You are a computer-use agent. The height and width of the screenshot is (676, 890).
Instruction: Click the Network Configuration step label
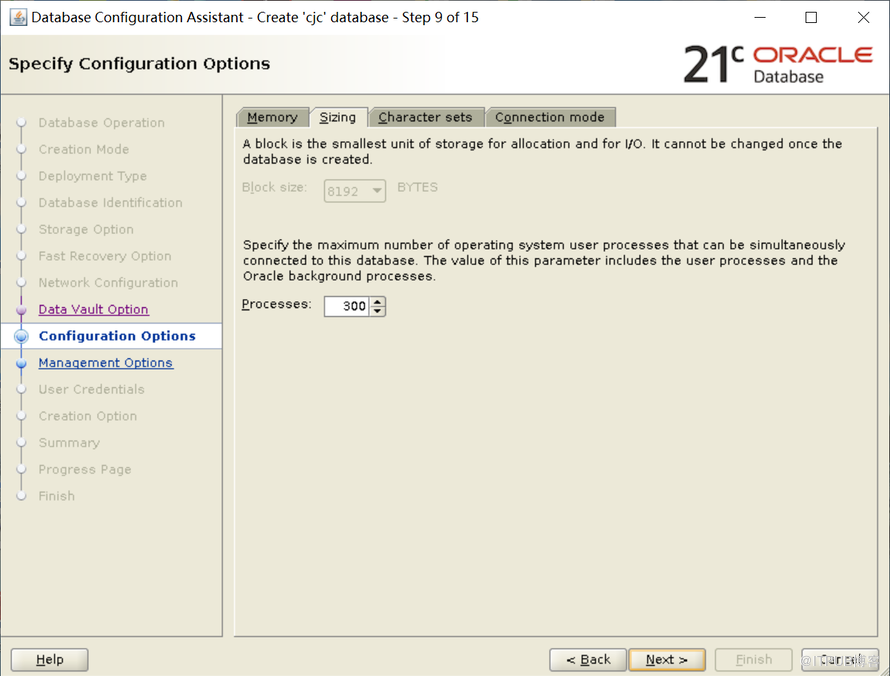(x=108, y=283)
